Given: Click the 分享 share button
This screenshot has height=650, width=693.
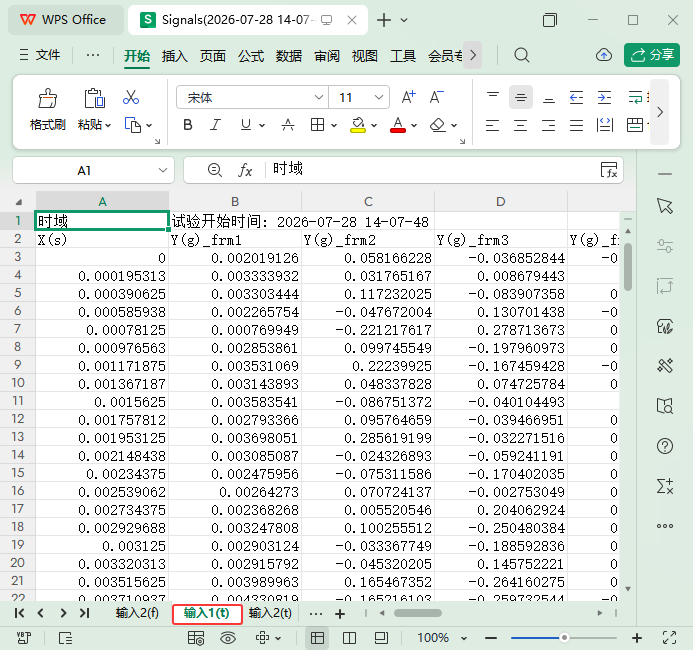Looking at the screenshot, I should click(652, 55).
